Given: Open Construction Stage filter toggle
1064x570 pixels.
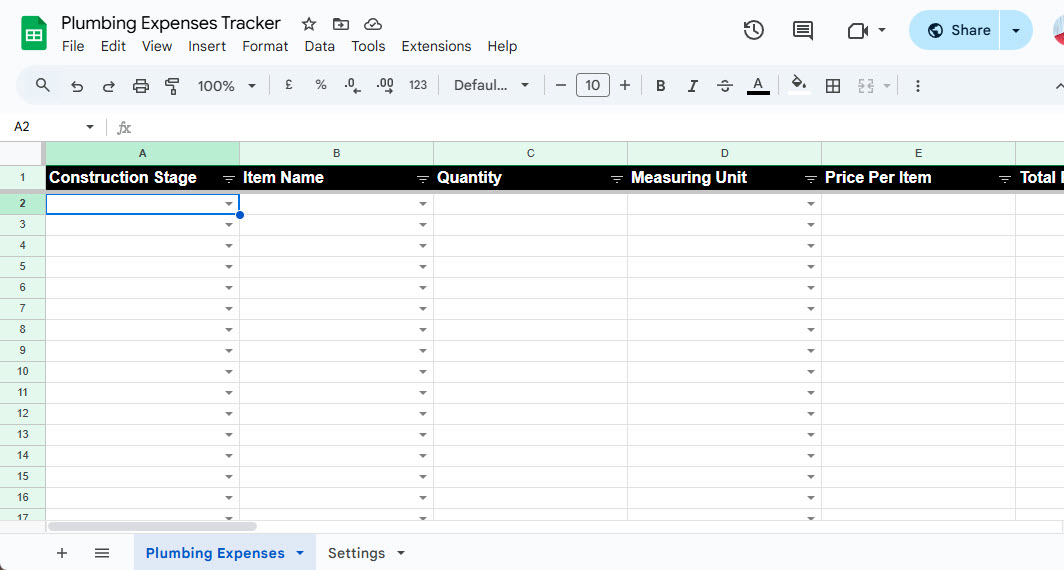Looking at the screenshot, I should (229, 178).
